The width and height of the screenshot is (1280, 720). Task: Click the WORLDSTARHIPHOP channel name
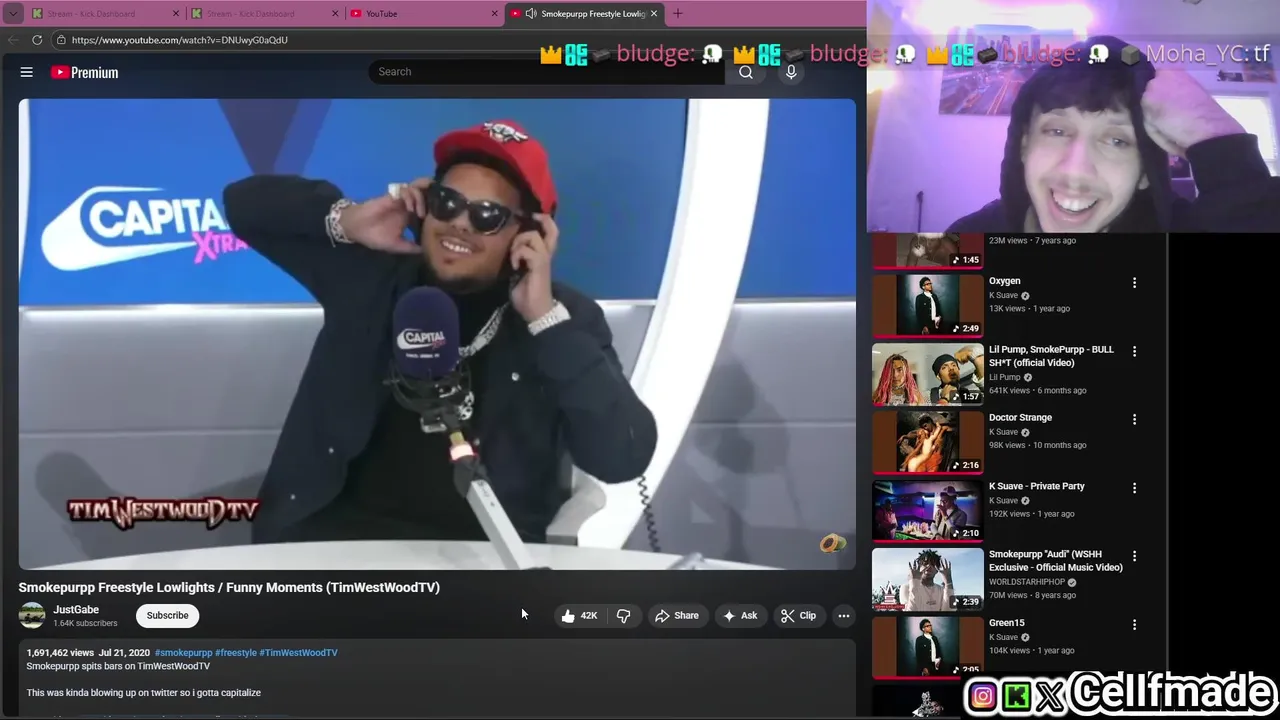coord(1027,582)
